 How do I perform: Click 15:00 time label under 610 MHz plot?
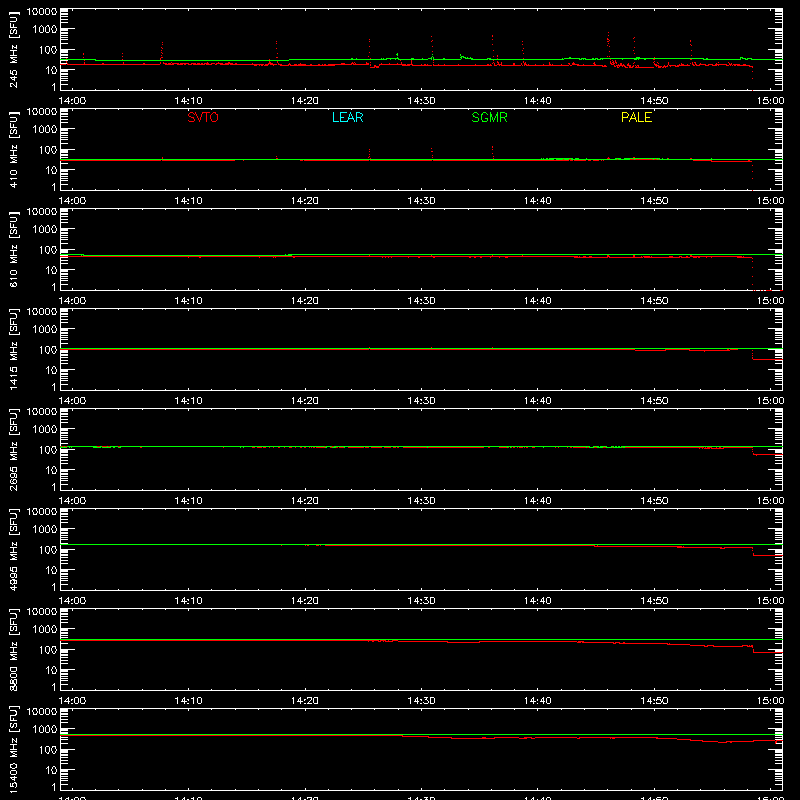click(x=770, y=301)
